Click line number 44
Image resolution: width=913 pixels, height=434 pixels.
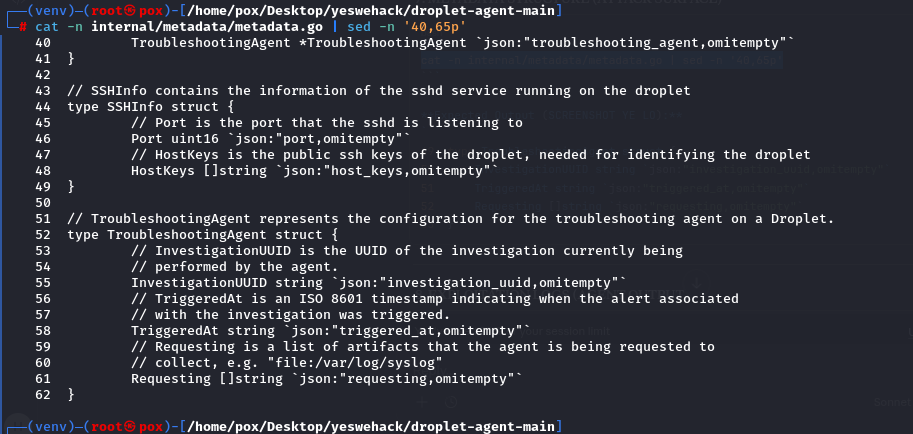click(42, 106)
